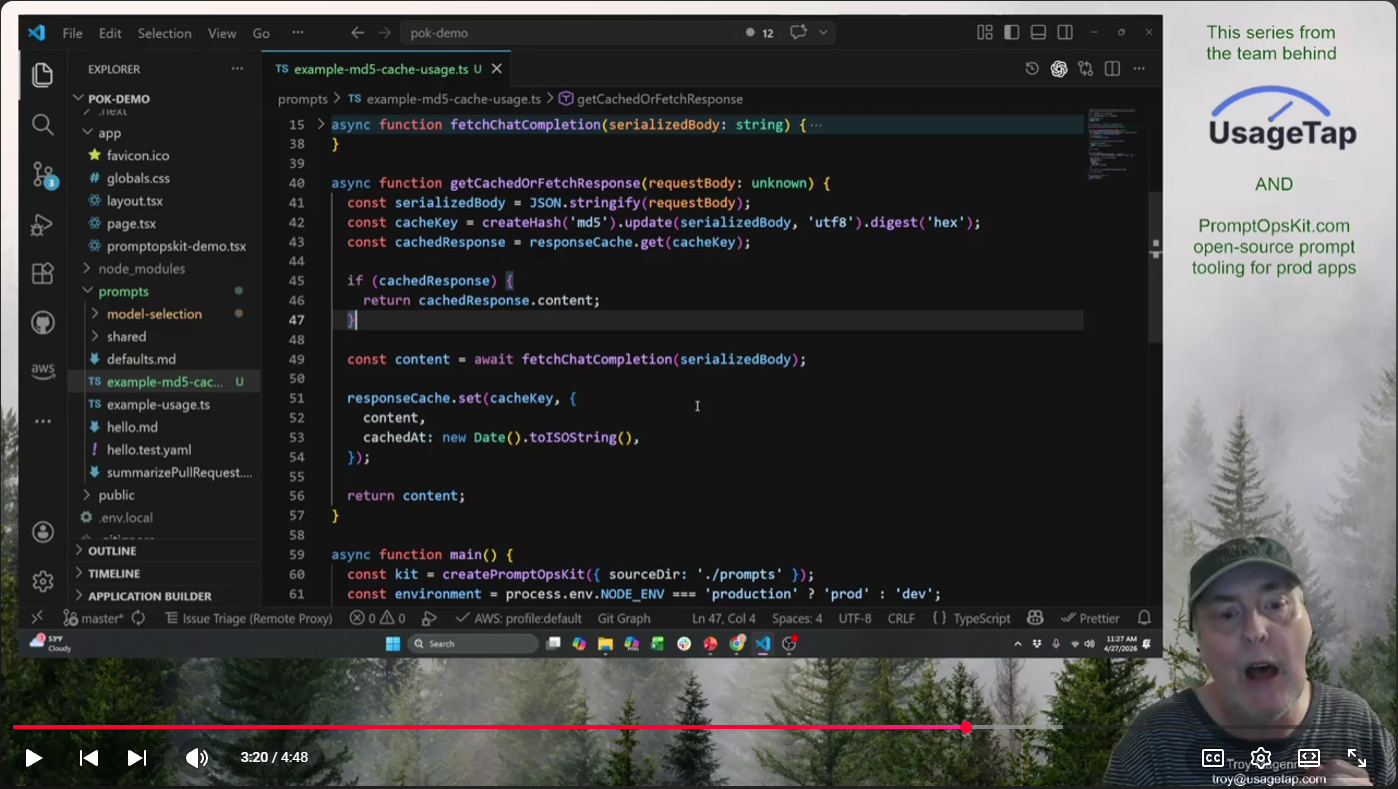The height and width of the screenshot is (789, 1398).
Task: Open the GitHub view in activity bar
Action: click(x=42, y=322)
